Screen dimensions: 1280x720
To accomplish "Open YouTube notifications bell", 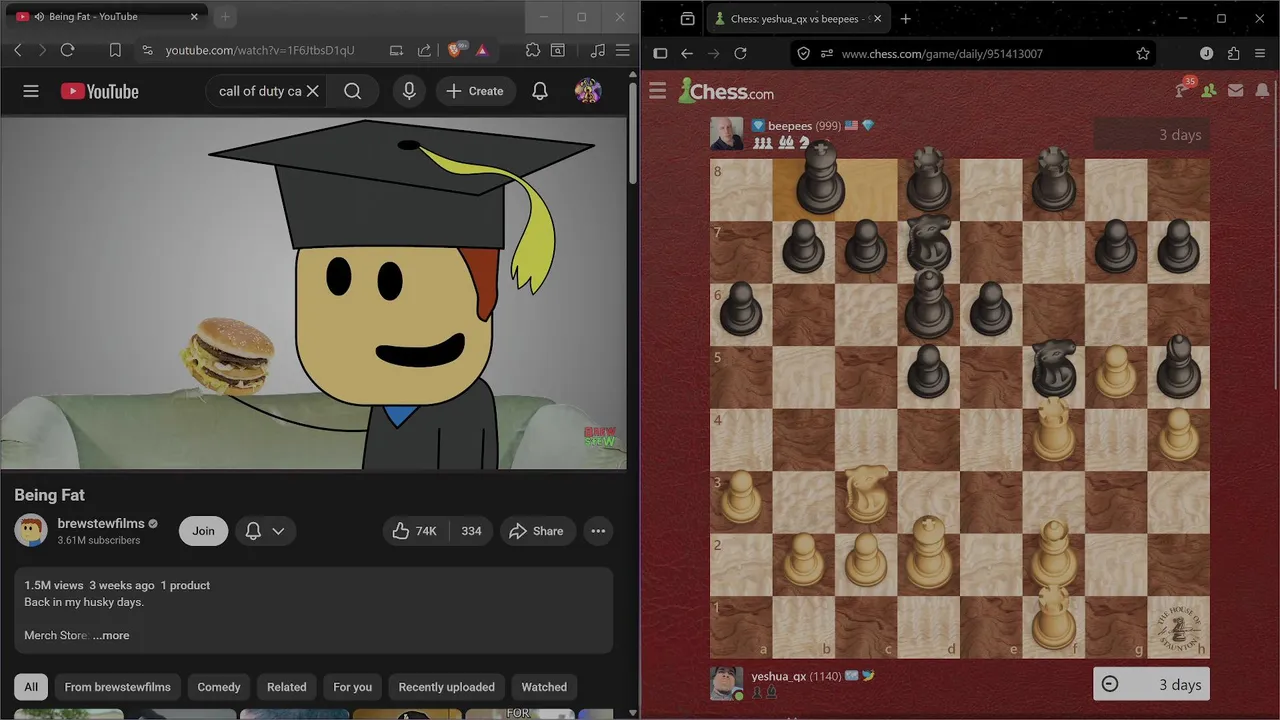I will pyautogui.click(x=540, y=91).
